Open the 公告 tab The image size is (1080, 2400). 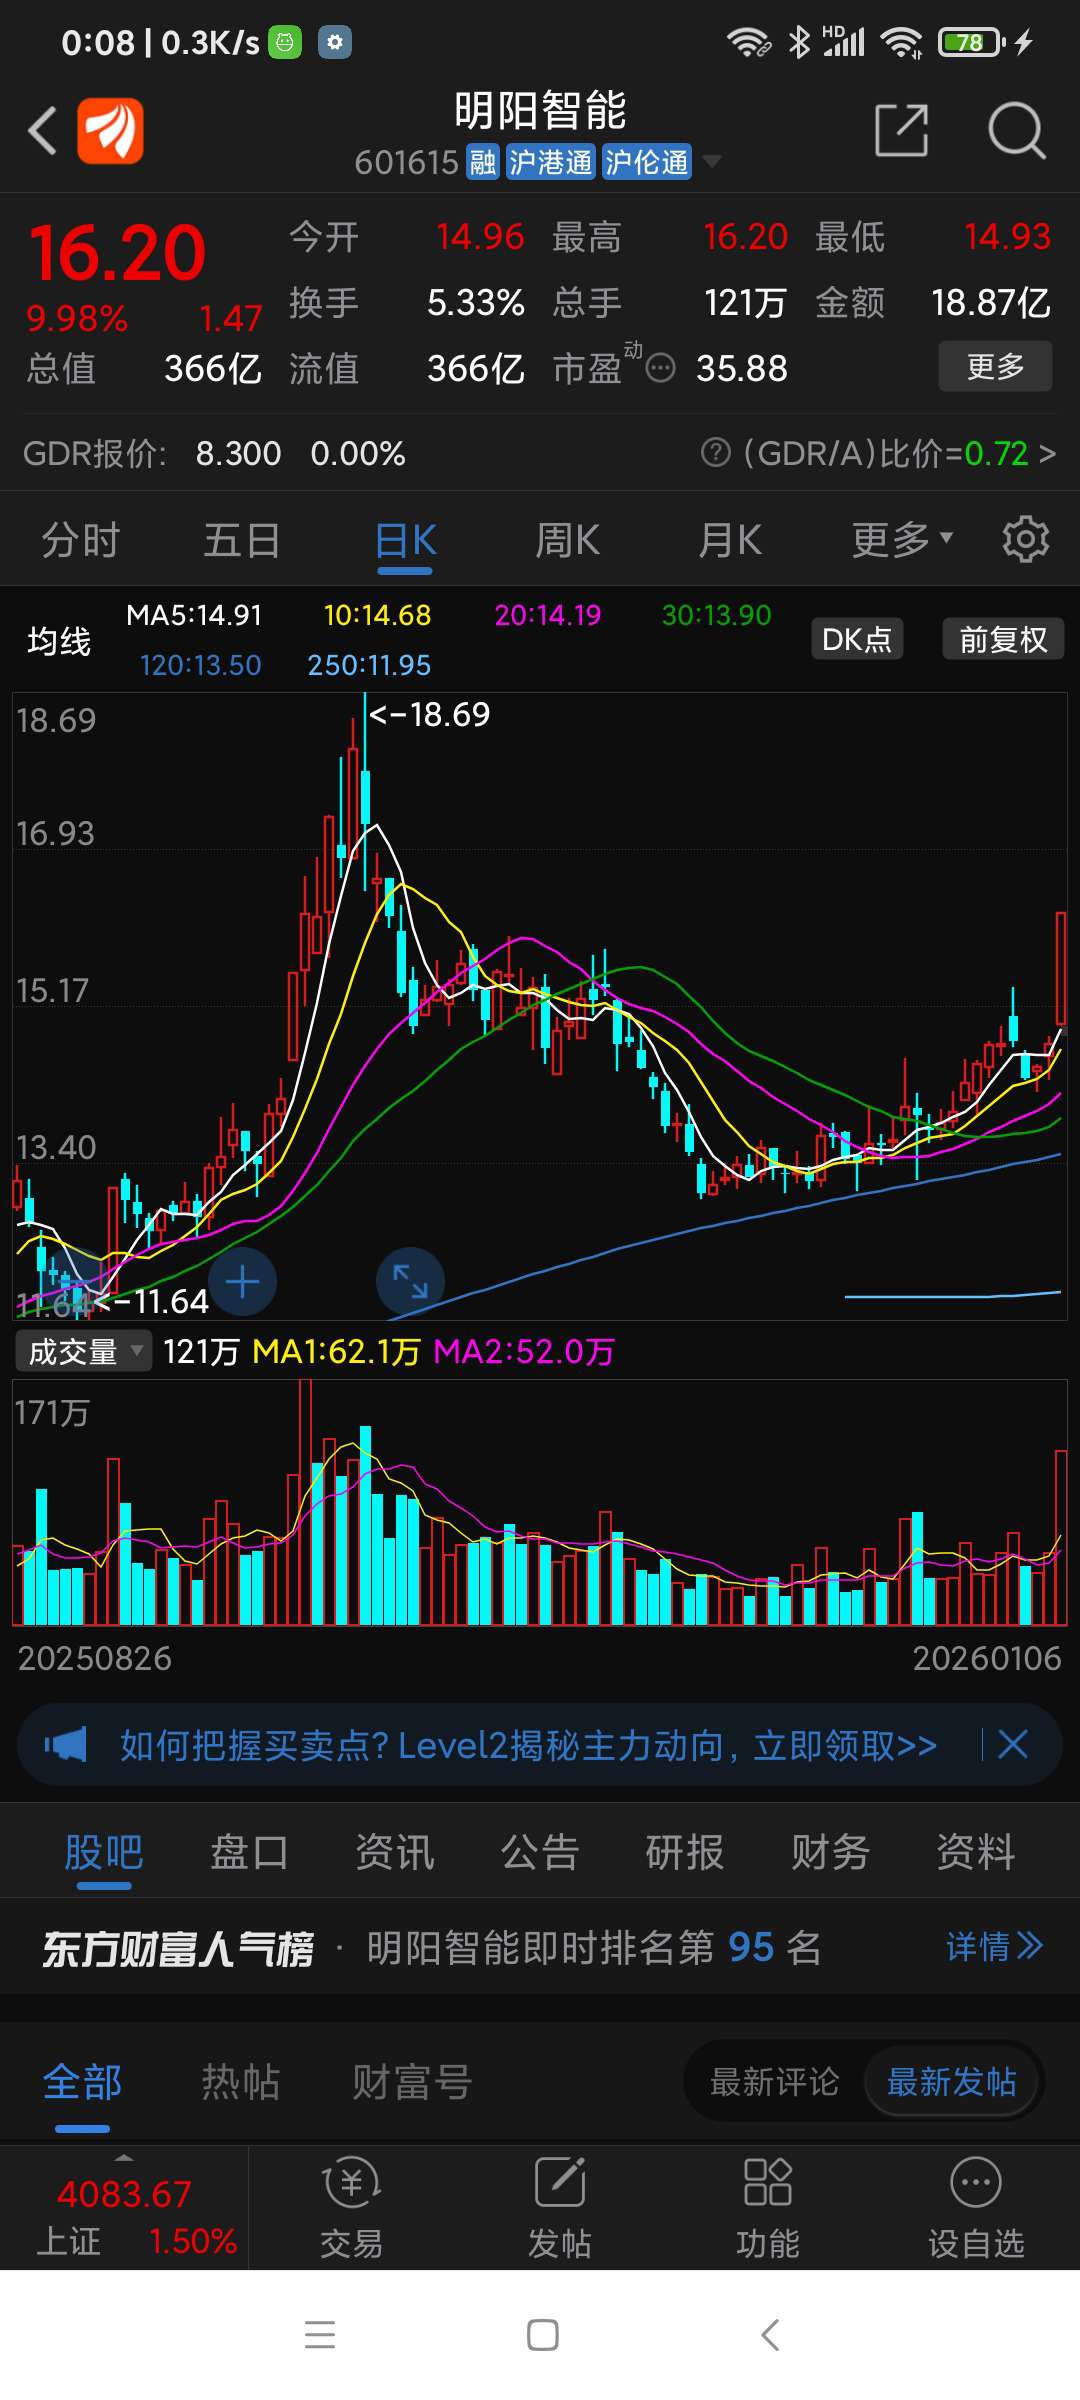pyautogui.click(x=540, y=1852)
